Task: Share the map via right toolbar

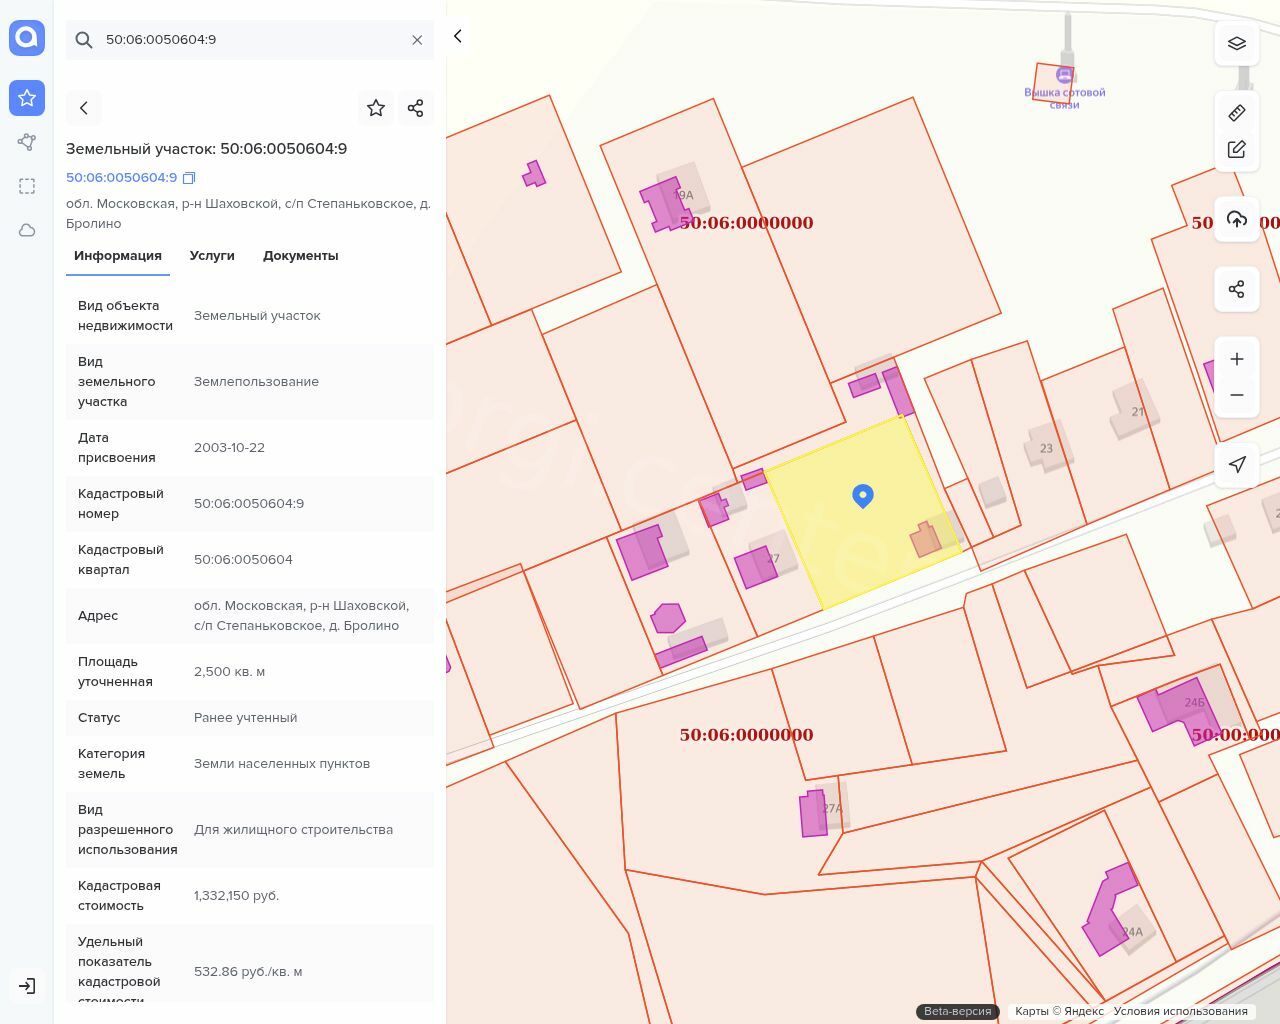Action: [1236, 289]
